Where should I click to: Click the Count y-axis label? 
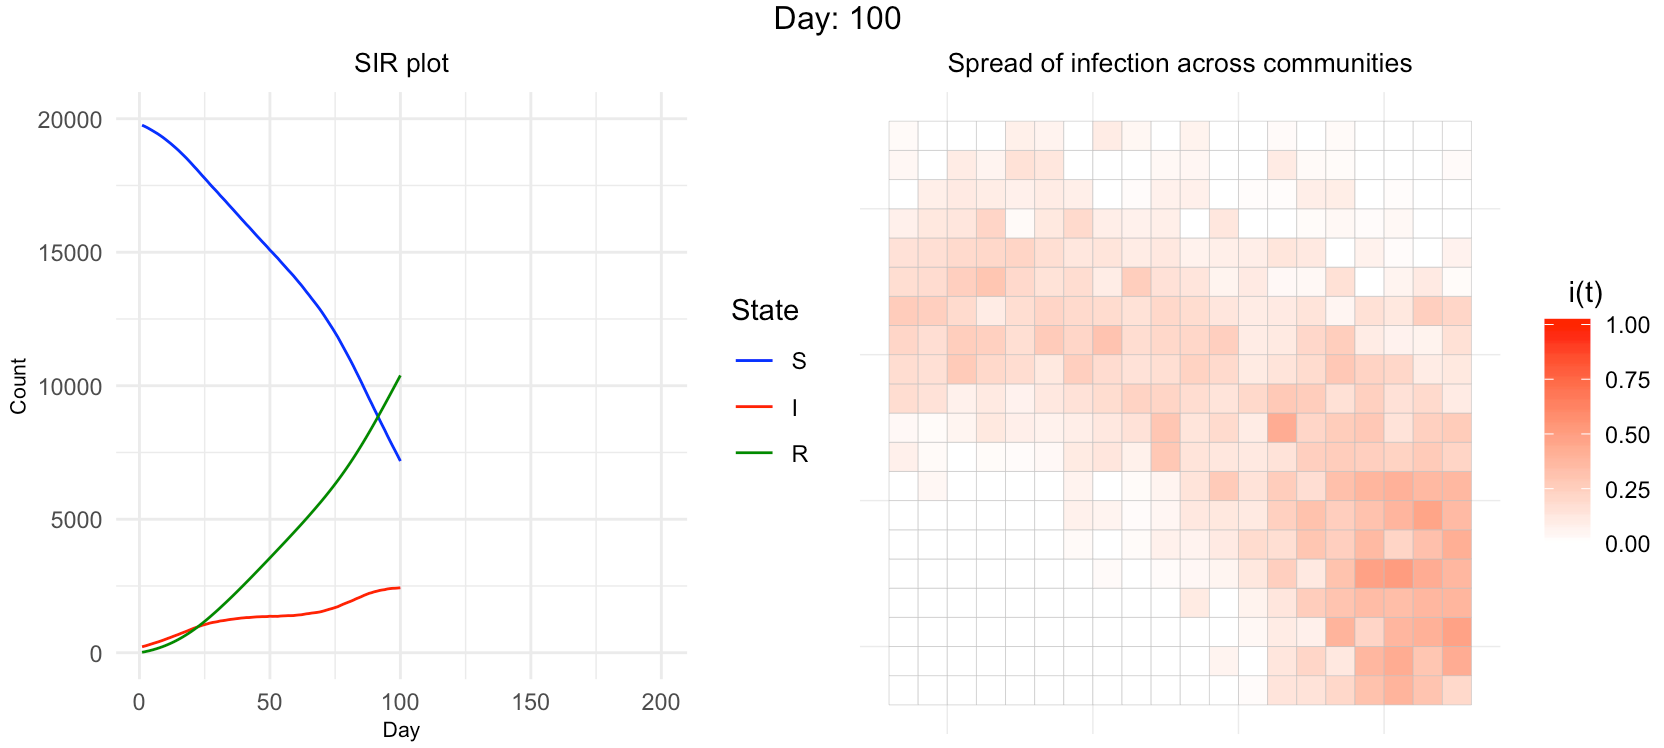tap(18, 386)
